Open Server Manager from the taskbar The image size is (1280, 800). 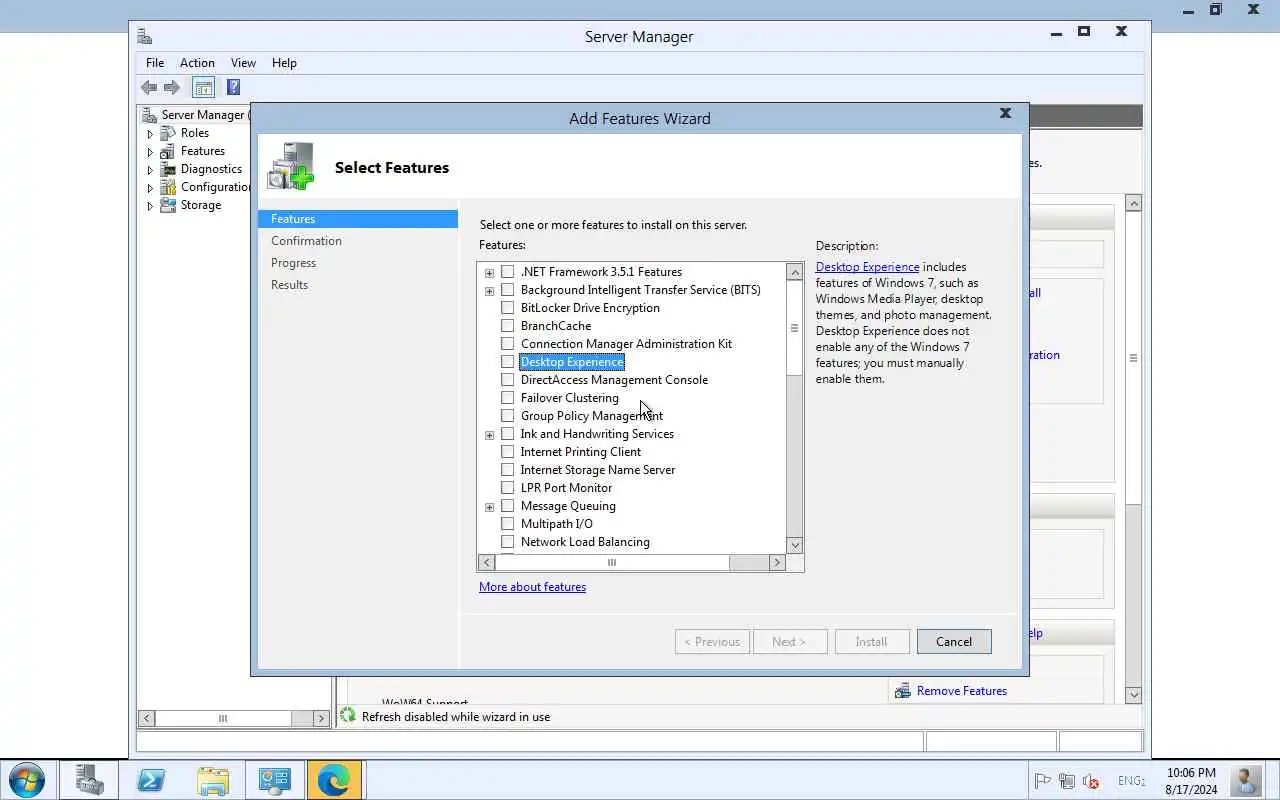[89, 780]
